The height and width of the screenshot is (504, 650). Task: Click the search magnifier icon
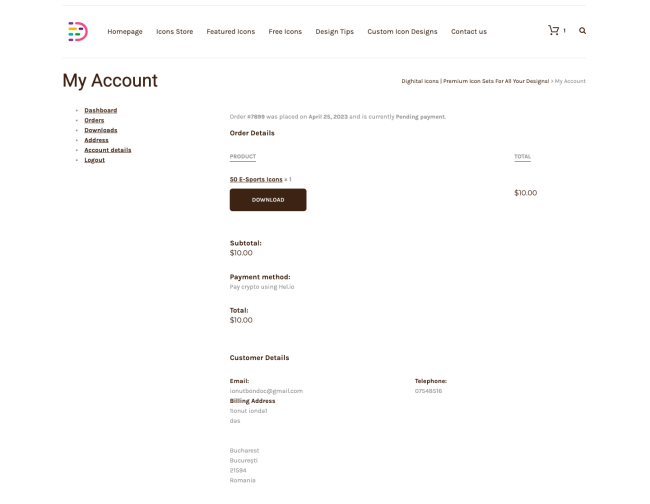coord(583,31)
